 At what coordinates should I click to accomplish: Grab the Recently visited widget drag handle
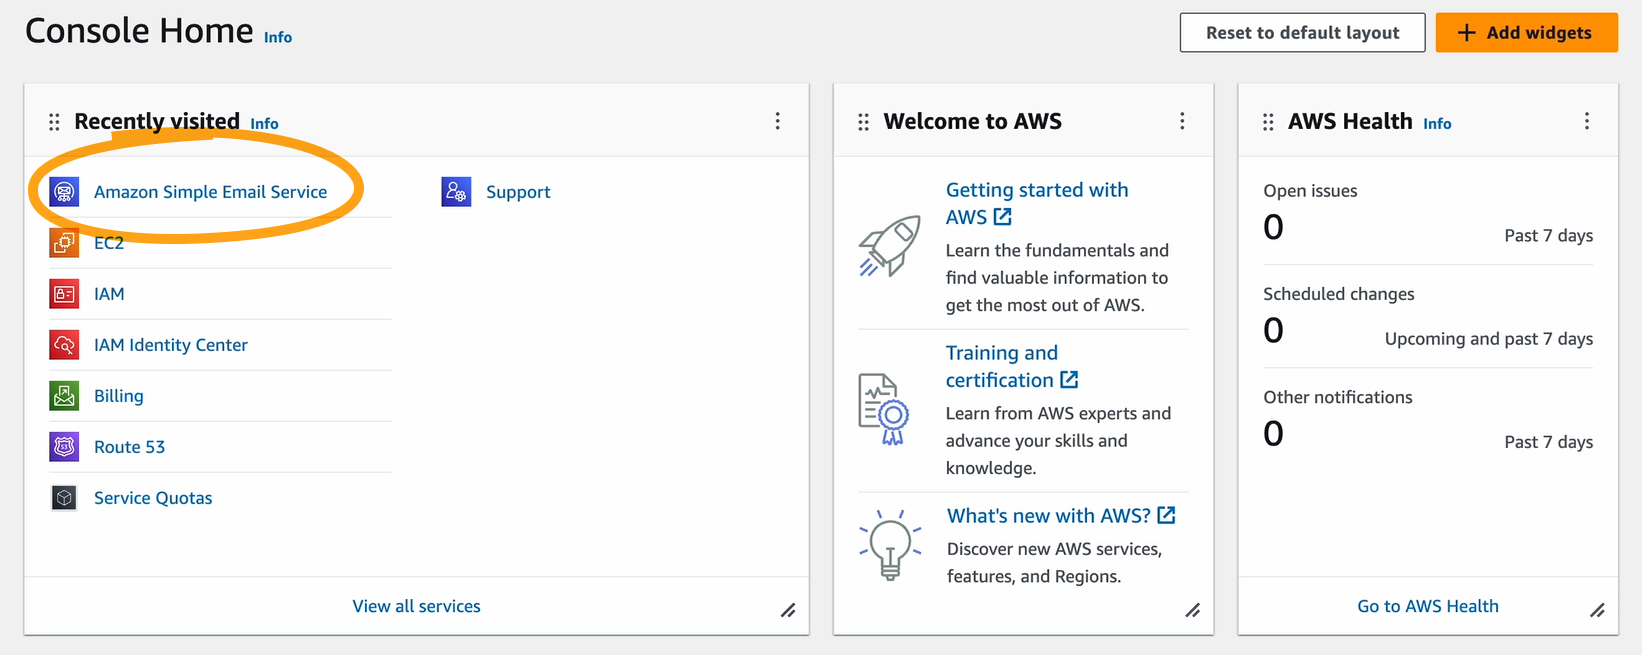point(54,122)
